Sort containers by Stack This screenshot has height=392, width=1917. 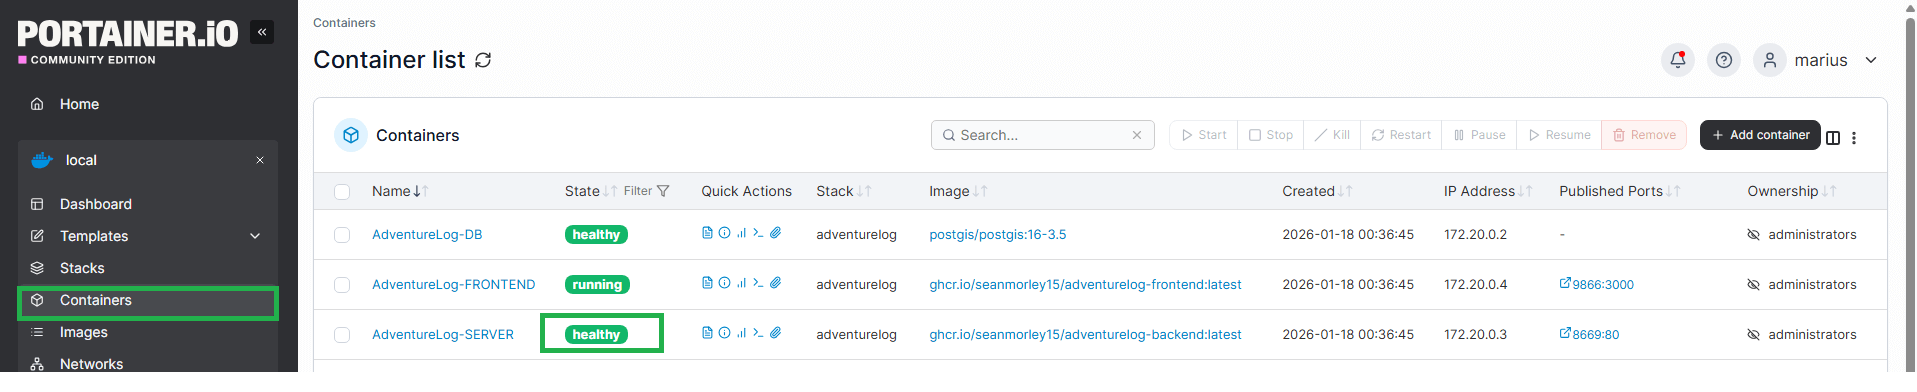[x=844, y=191]
